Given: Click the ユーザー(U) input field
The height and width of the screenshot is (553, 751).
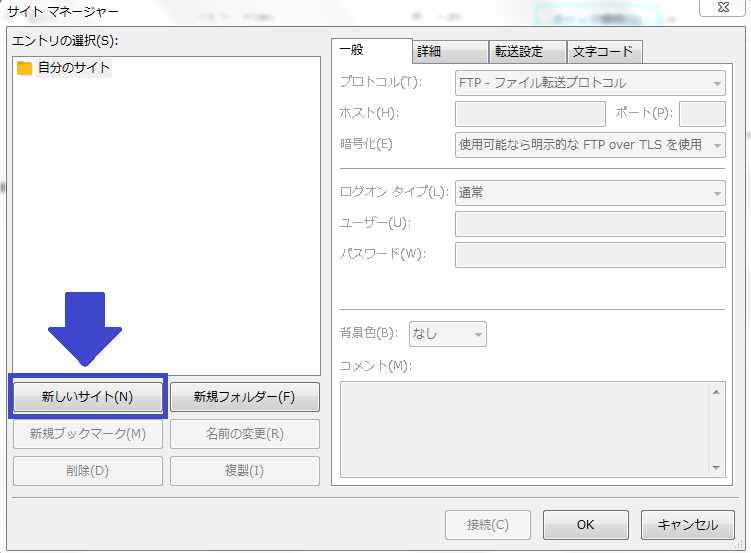Looking at the screenshot, I should click(x=590, y=223).
